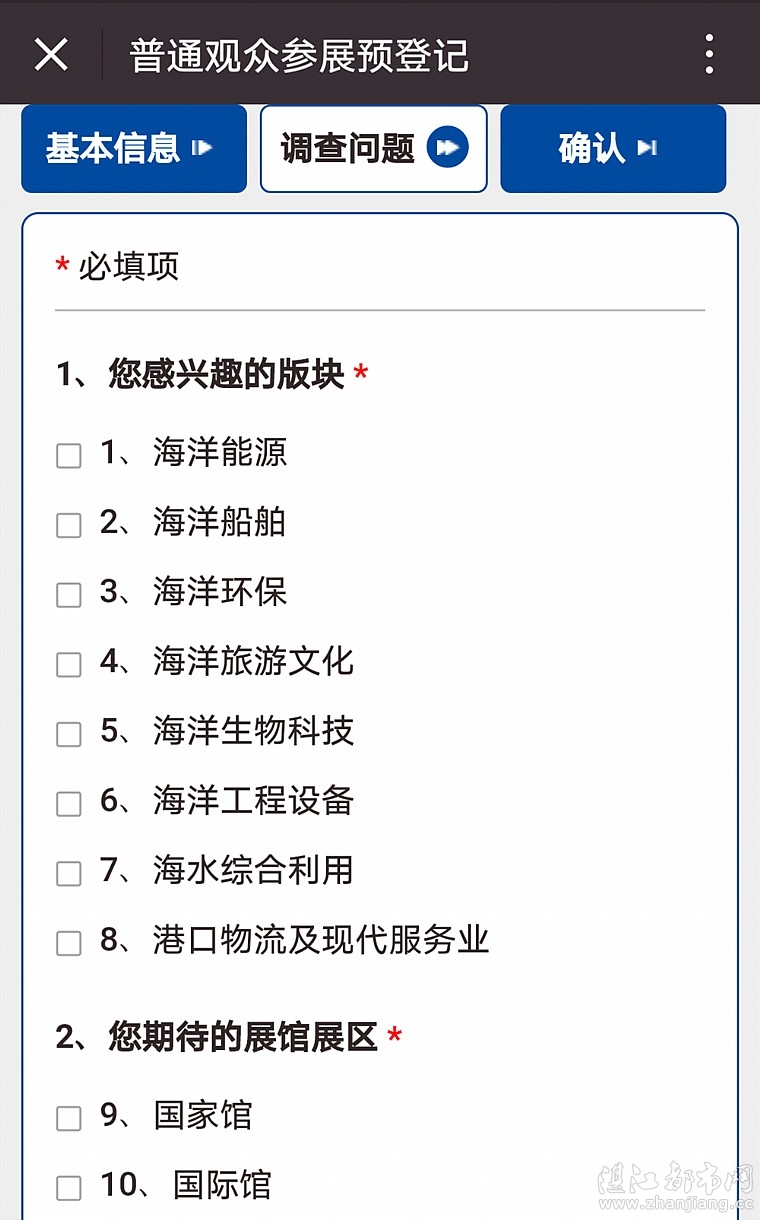This screenshot has width=760, height=1220.
Task: Tick the 海洋船舶 option
Action: point(68,525)
